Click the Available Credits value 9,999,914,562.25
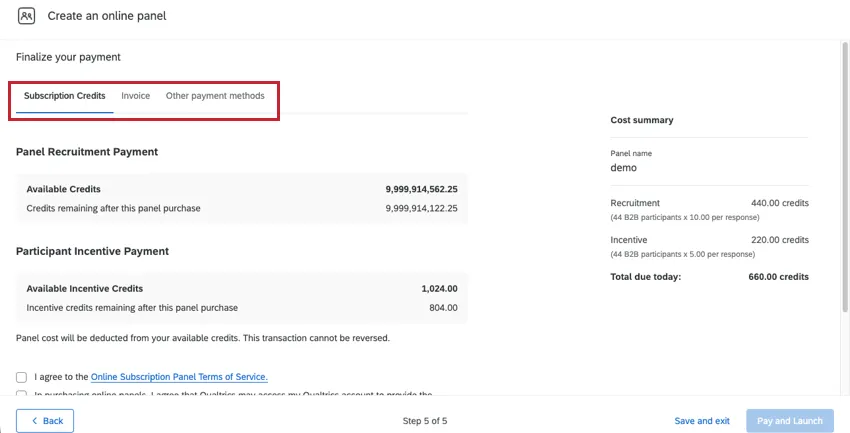The width and height of the screenshot is (850, 433). point(421,189)
